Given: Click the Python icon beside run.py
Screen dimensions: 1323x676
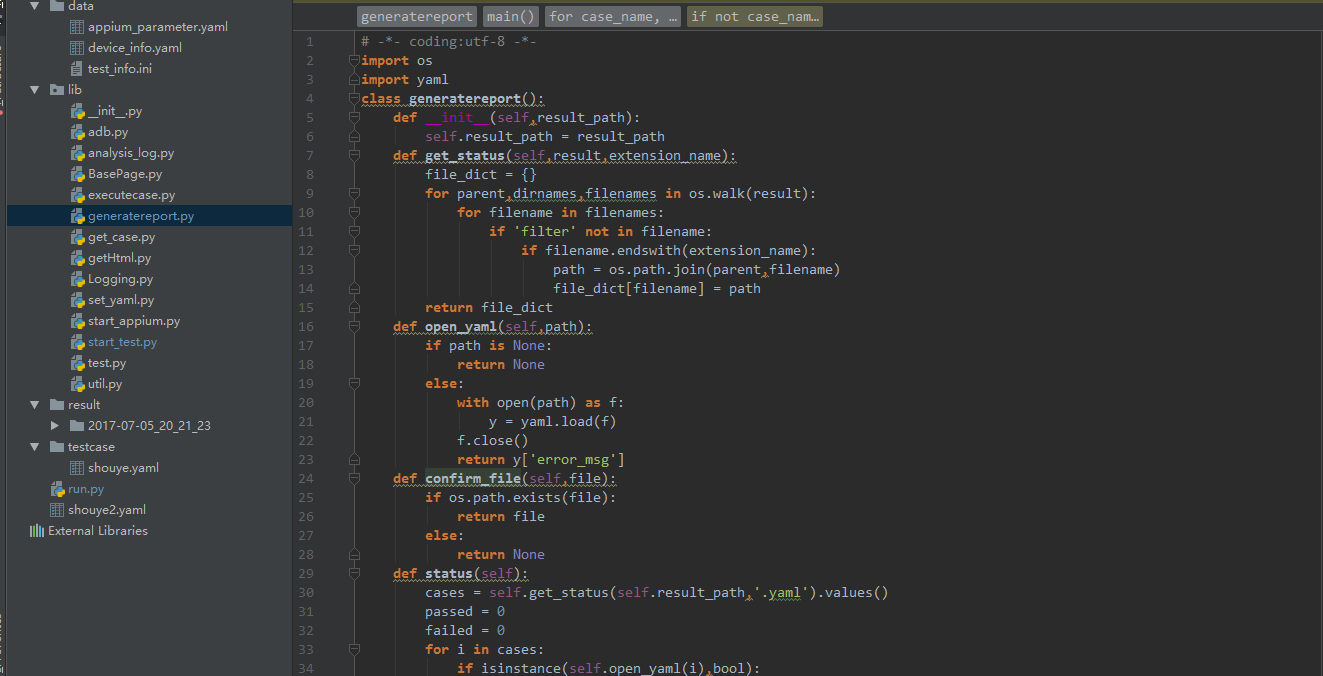Looking at the screenshot, I should (x=58, y=489).
